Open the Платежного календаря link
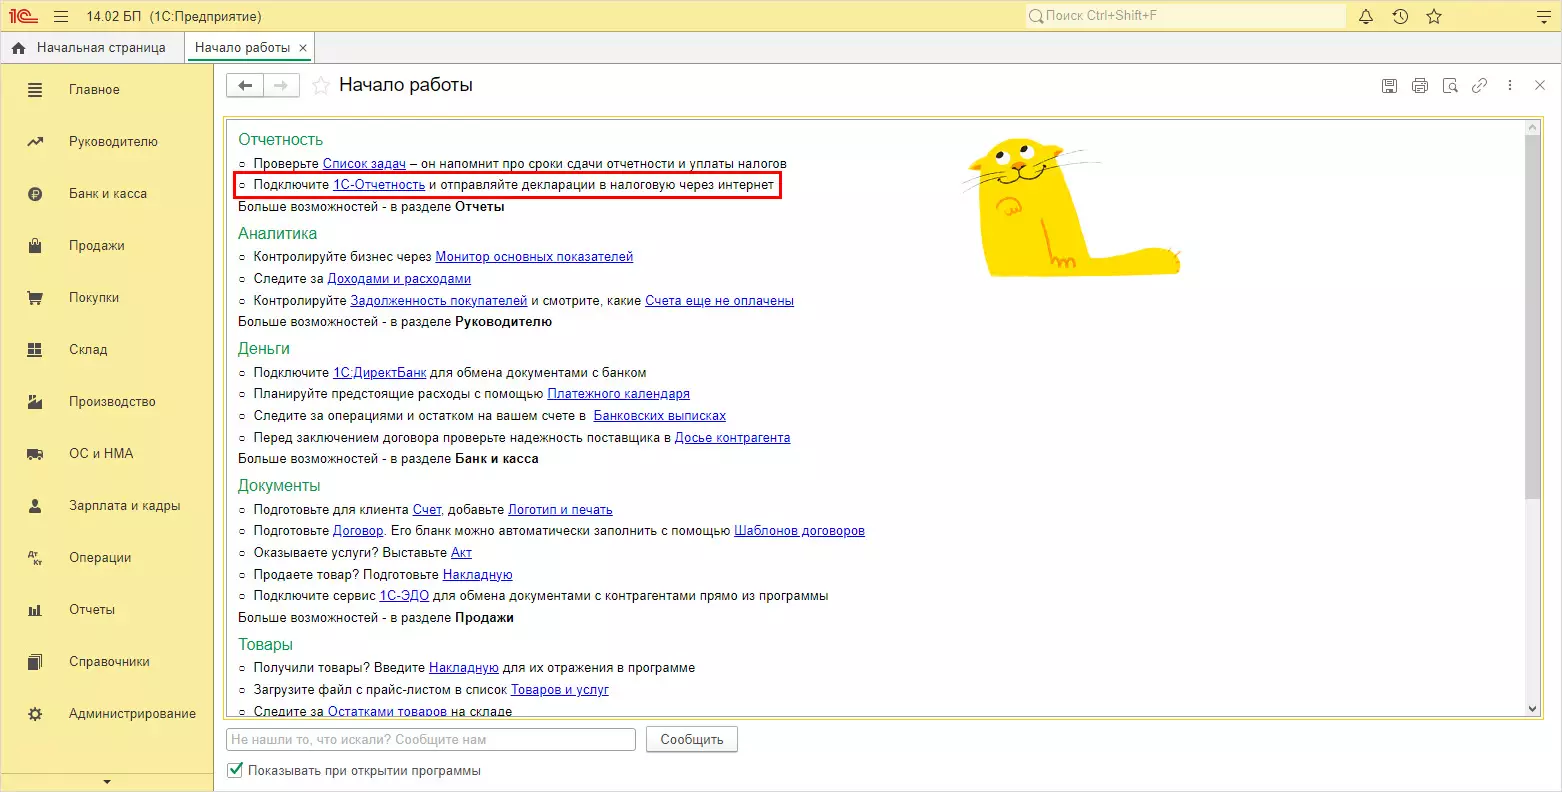 pyautogui.click(x=618, y=394)
